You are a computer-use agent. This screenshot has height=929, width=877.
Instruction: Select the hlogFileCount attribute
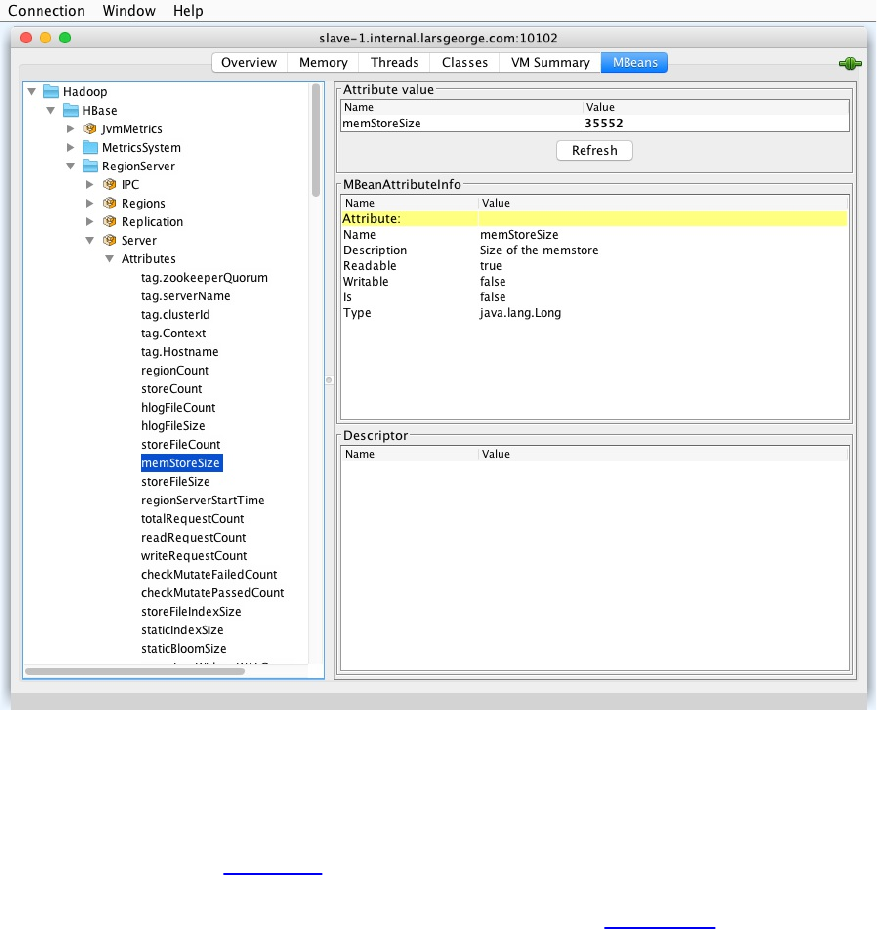178,407
